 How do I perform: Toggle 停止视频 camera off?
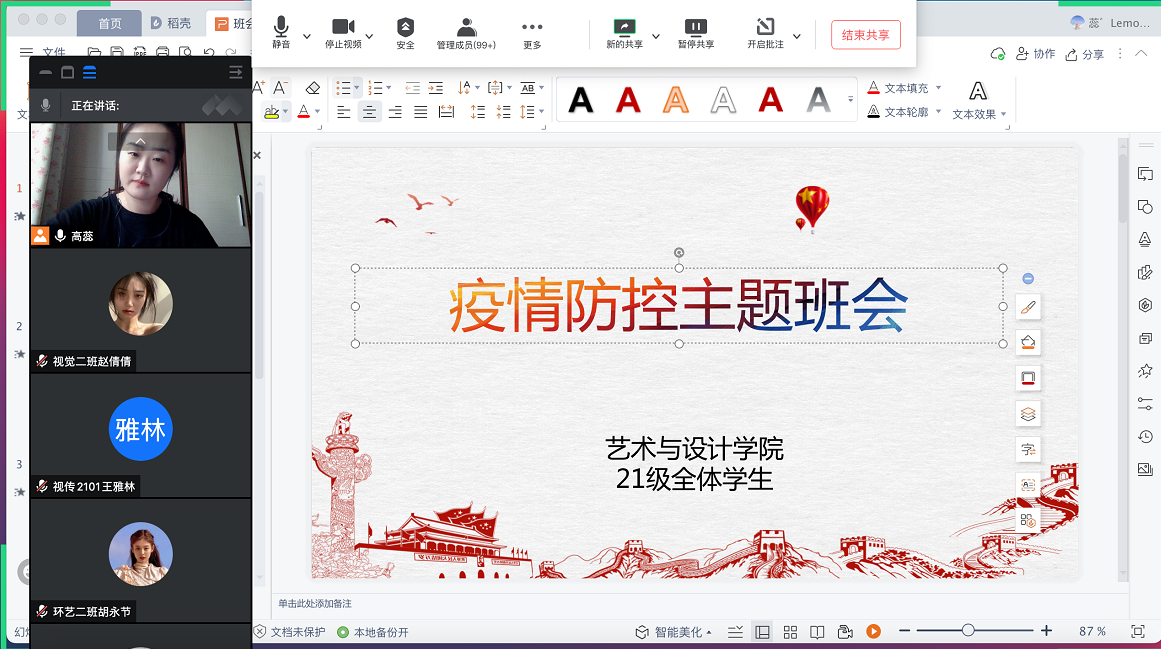[343, 28]
